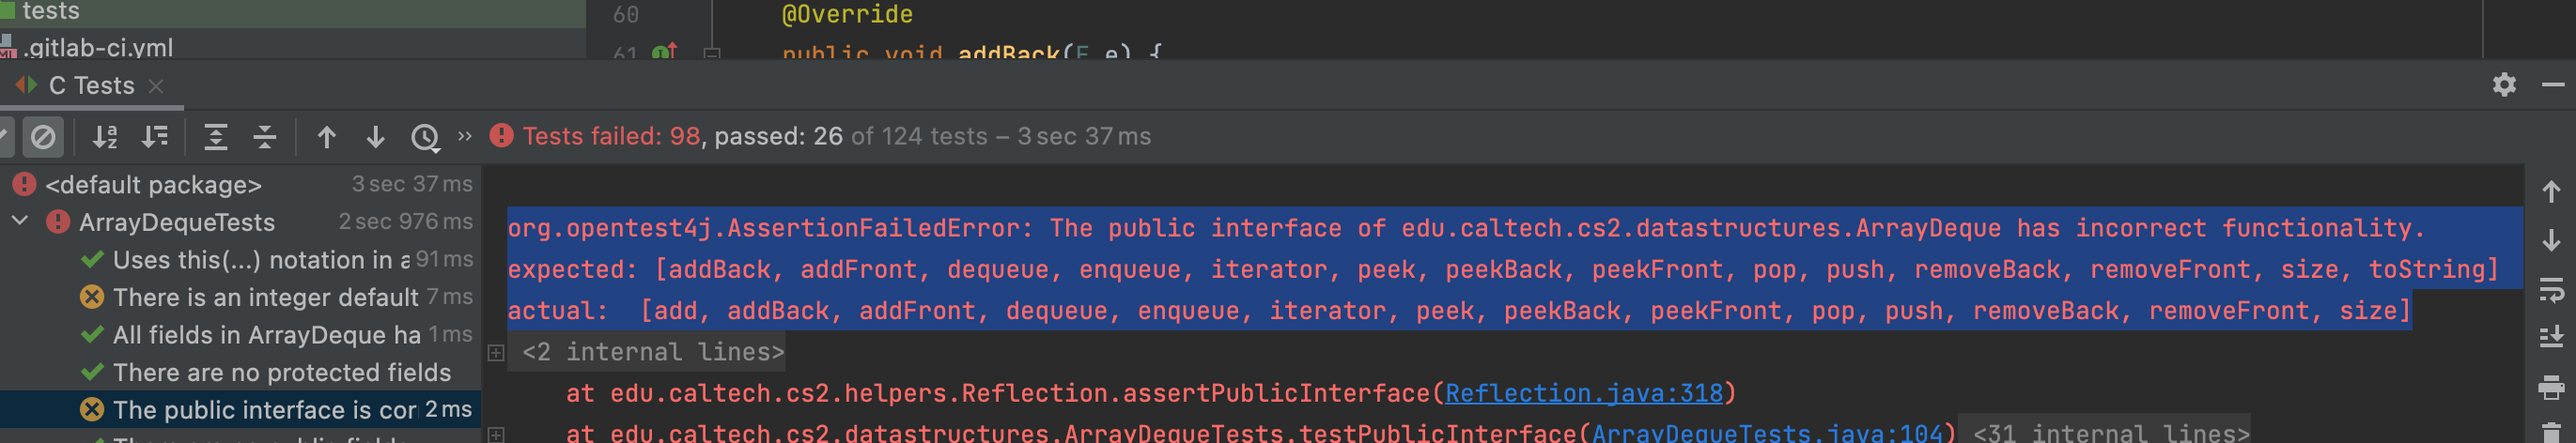
Task: Print the console output
Action: [2551, 387]
